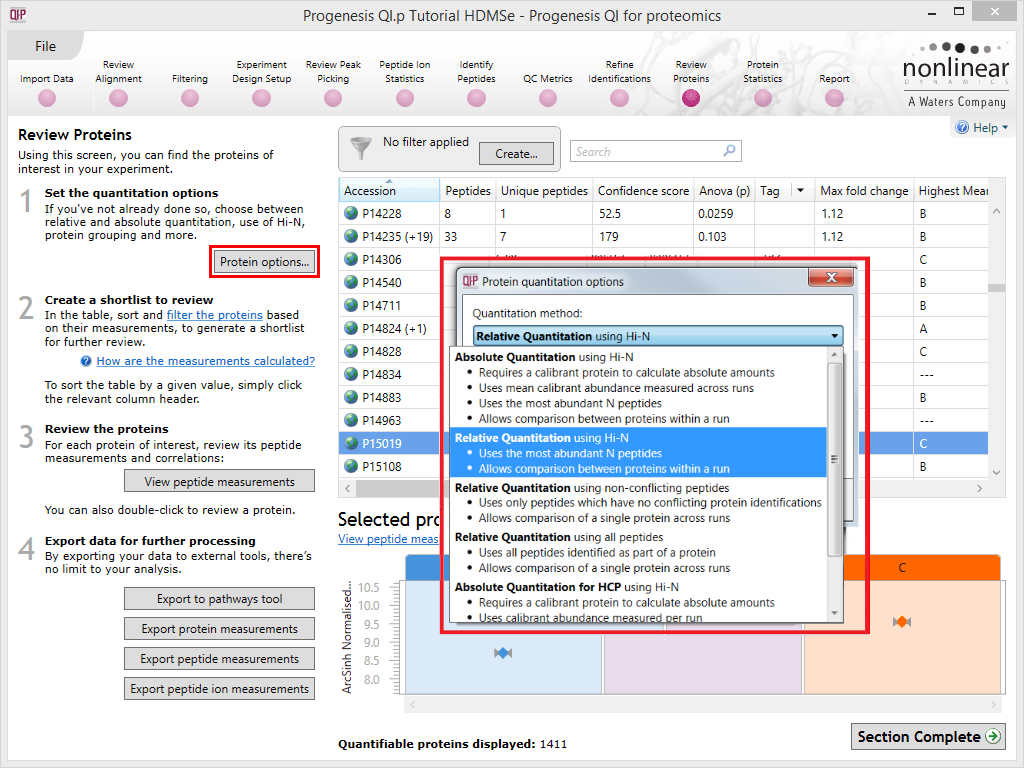Click Export peptide ion measurements button
The width and height of the screenshot is (1024, 768).
click(x=219, y=689)
